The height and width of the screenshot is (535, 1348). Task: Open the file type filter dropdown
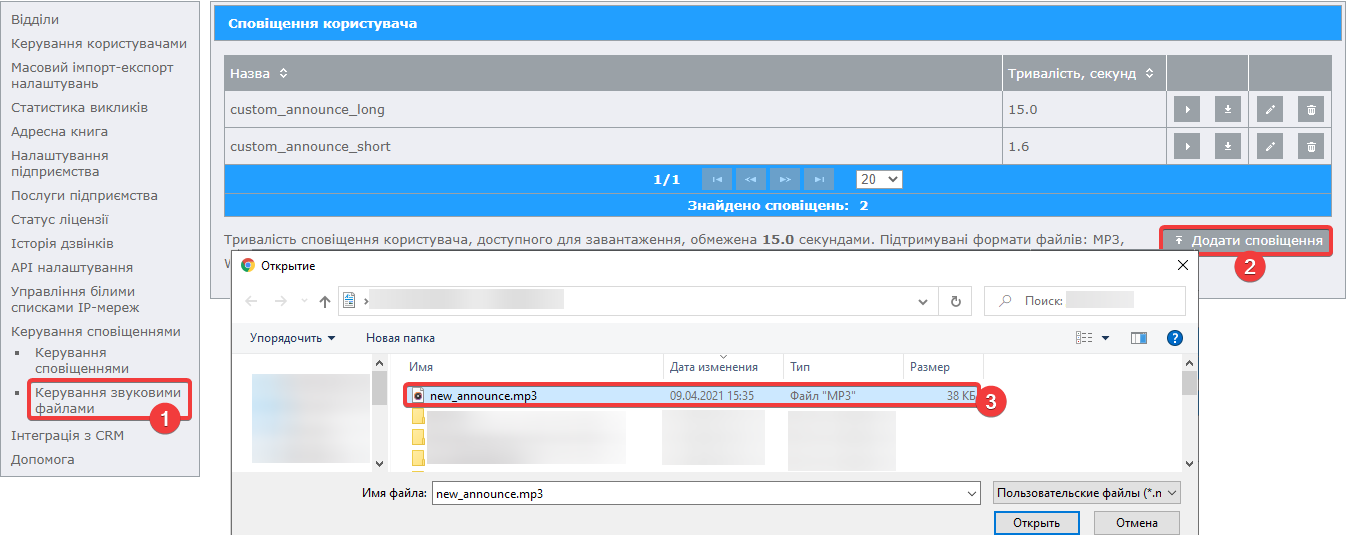coord(1087,493)
